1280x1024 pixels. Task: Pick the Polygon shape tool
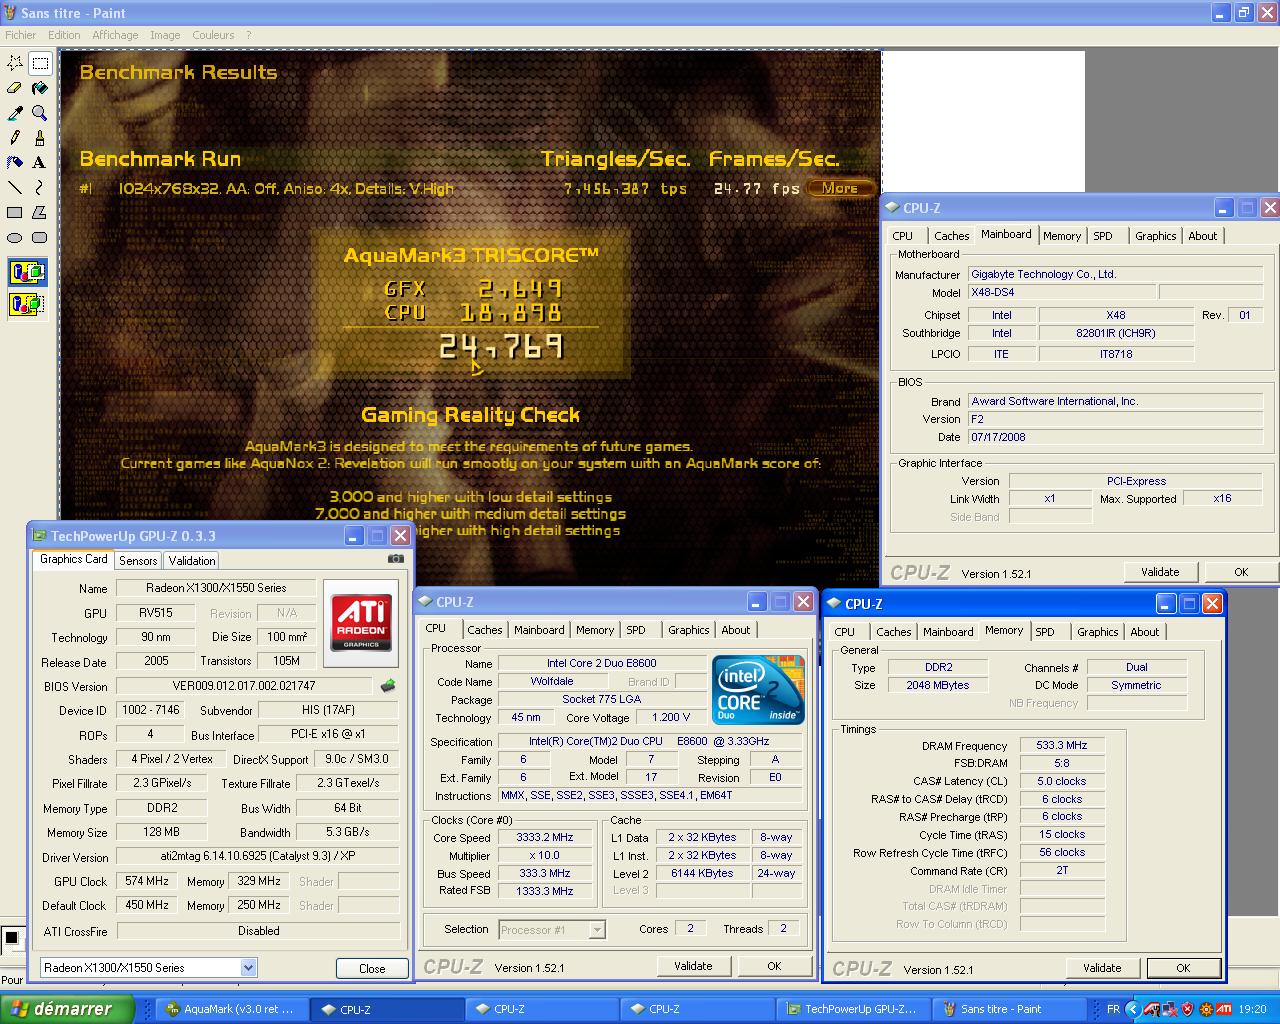[x=39, y=212]
